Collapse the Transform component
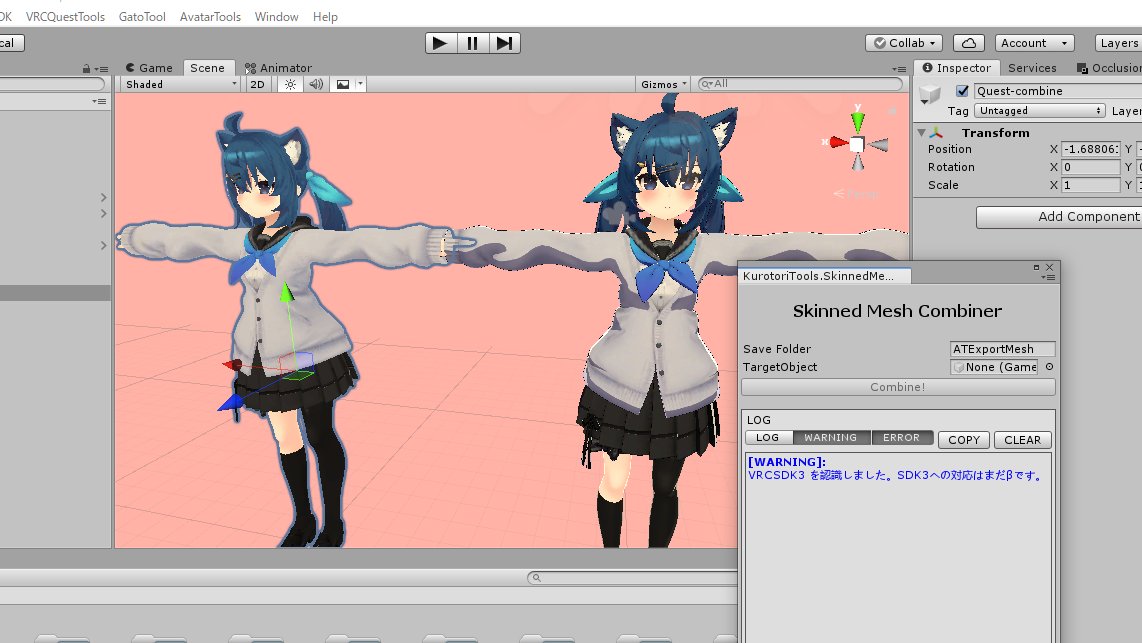Viewport: 1142px width, 643px height. (921, 133)
